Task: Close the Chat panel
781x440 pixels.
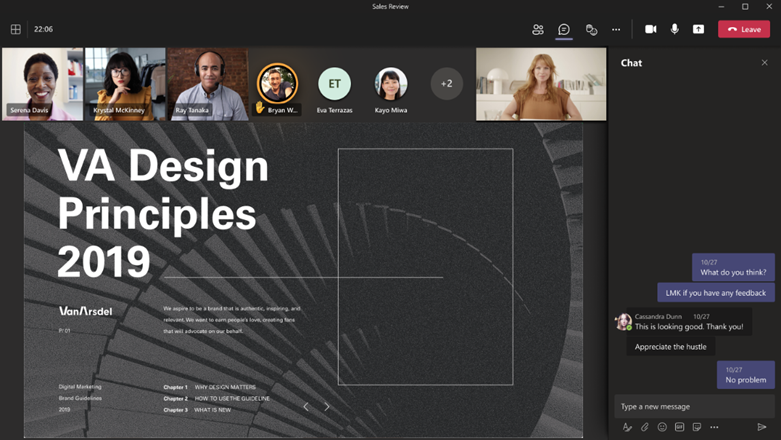Action: tap(765, 63)
